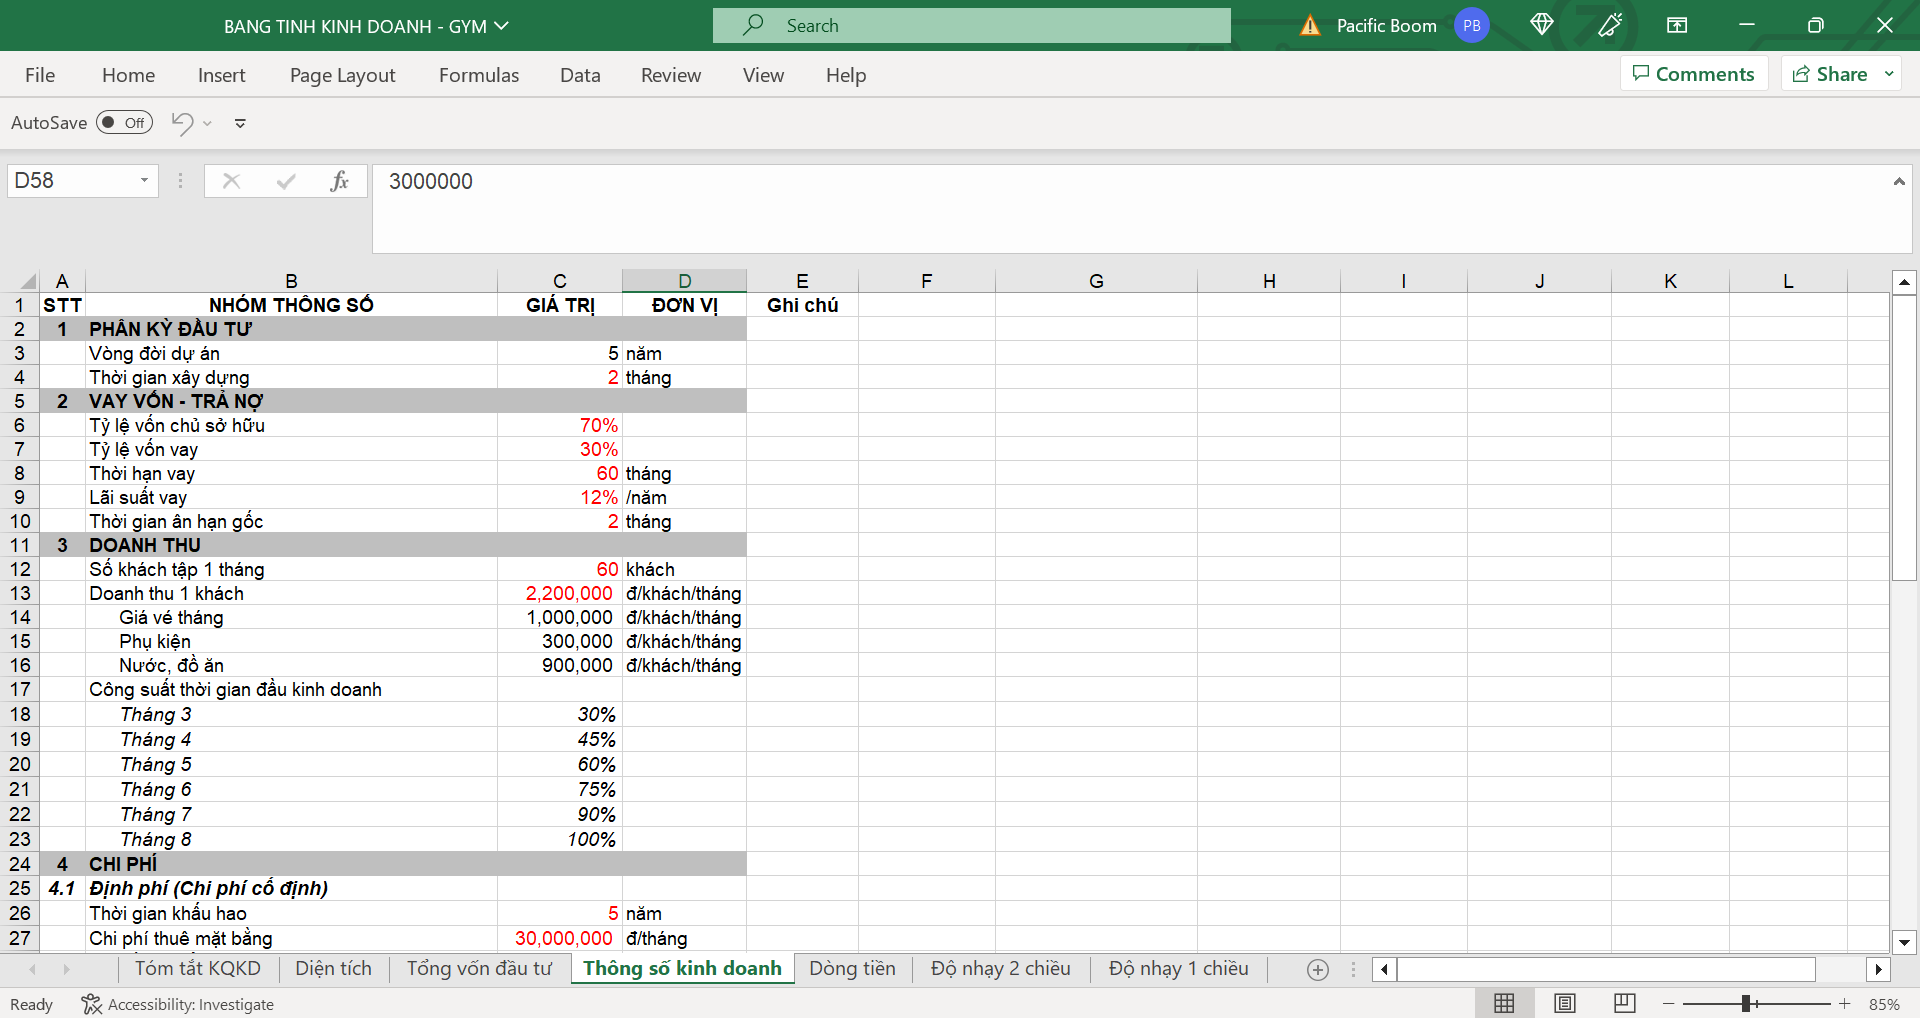Switch to Page Layout view icon
Image resolution: width=1920 pixels, height=1018 pixels.
(x=1564, y=1003)
